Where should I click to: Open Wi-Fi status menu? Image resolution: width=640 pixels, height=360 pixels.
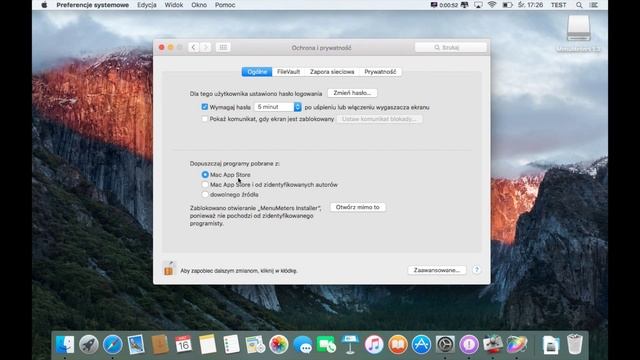point(492,5)
